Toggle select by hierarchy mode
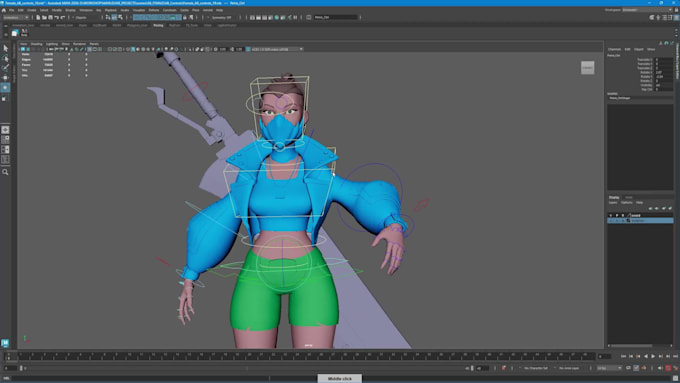This screenshot has height=383, width=680. tap(108, 17)
